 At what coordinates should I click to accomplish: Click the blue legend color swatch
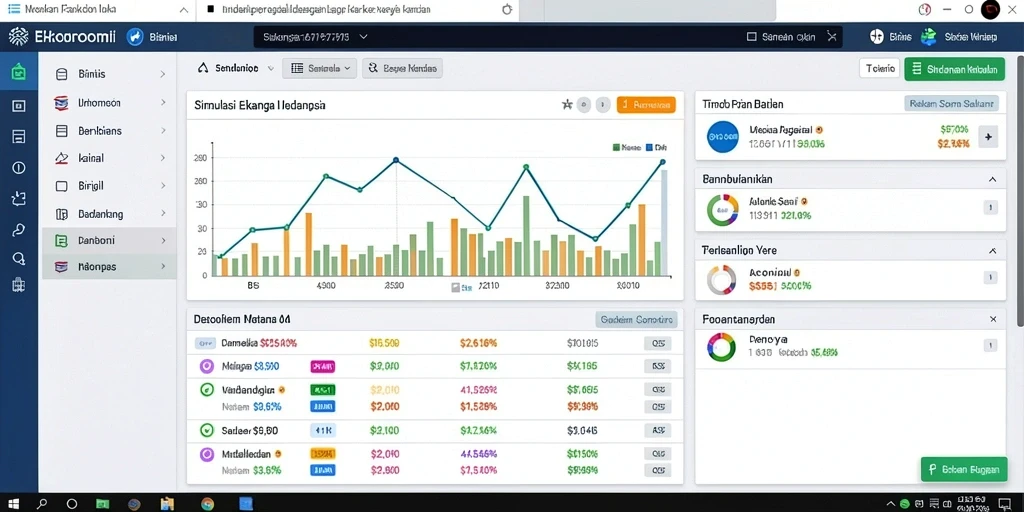[x=649, y=148]
